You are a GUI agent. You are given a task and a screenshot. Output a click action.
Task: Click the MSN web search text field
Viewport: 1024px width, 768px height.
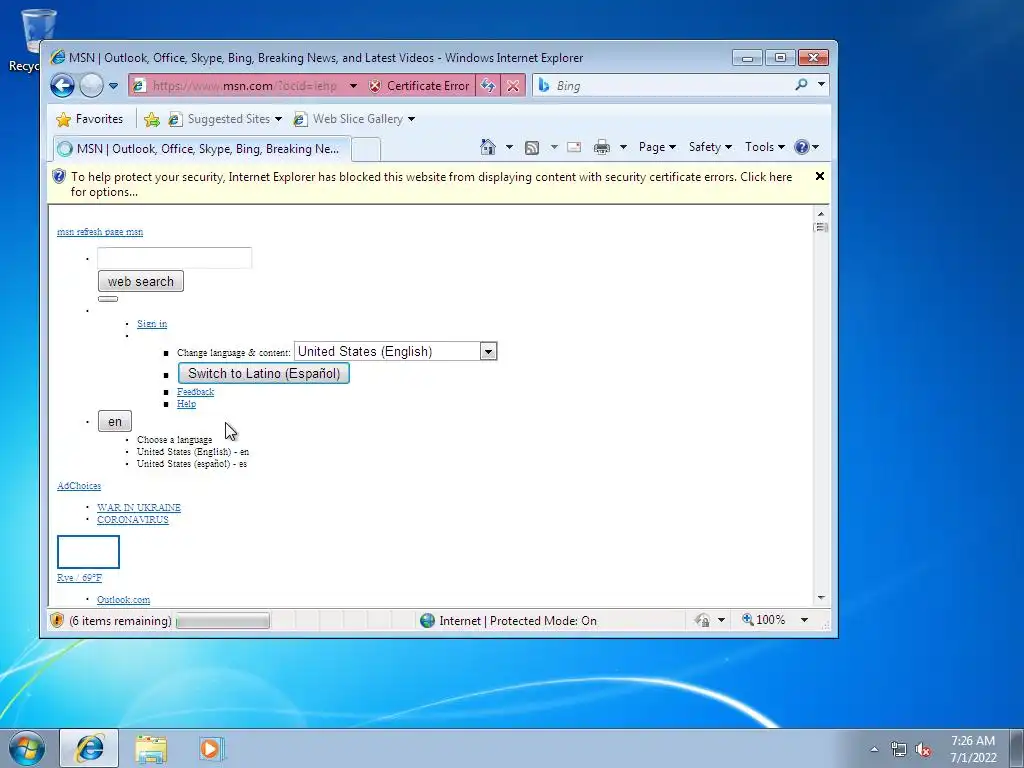174,258
